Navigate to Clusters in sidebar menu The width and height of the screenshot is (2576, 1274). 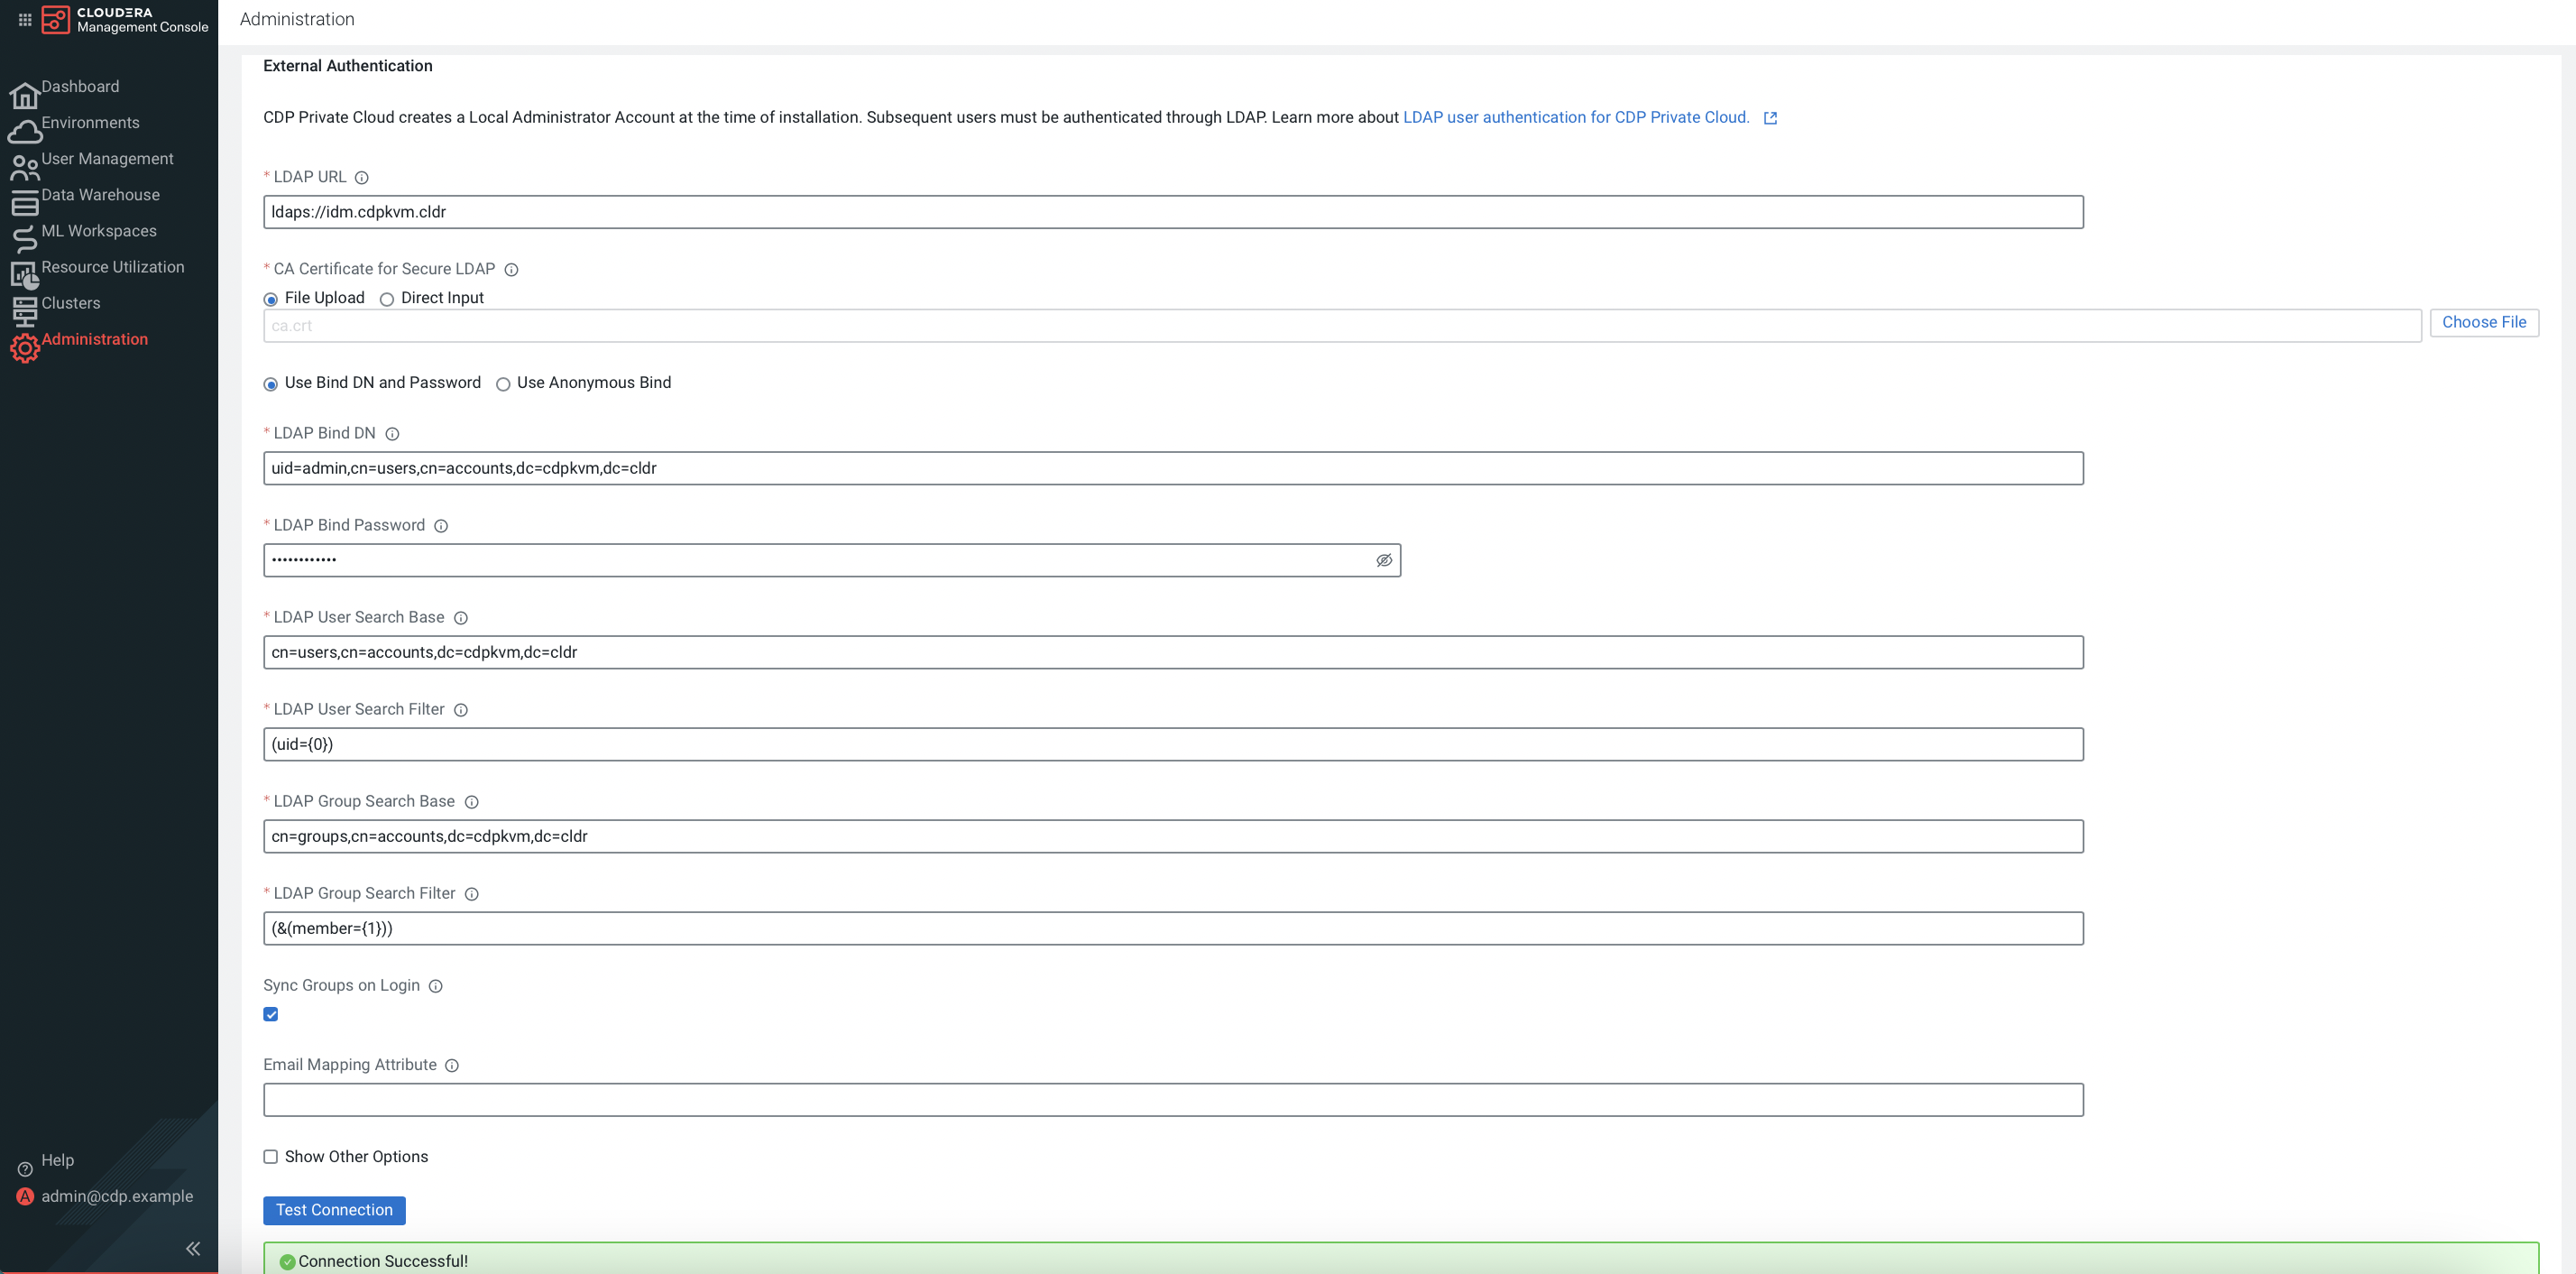(70, 303)
